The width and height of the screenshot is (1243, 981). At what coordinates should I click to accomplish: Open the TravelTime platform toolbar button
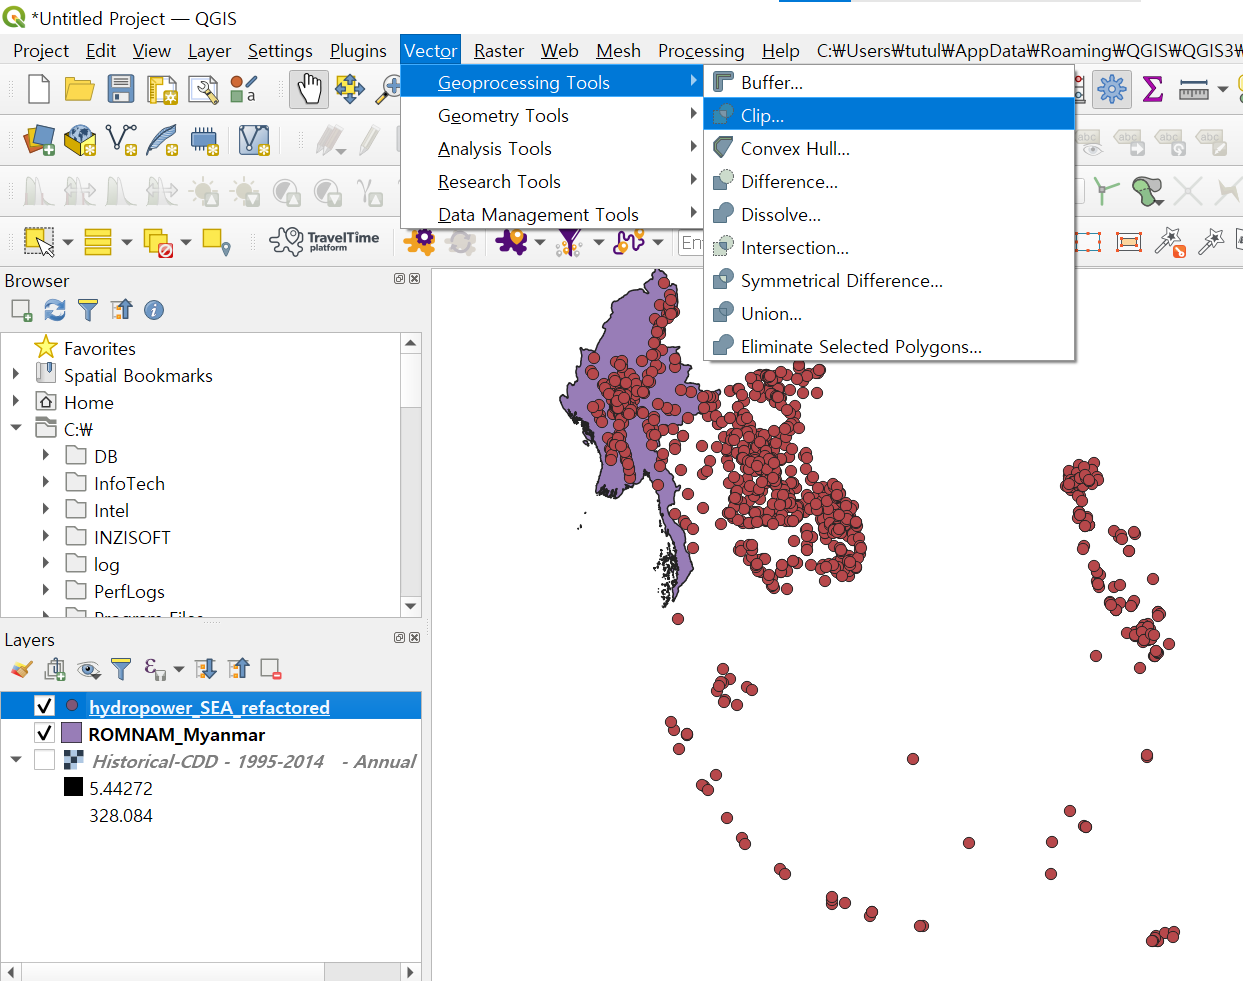[324, 241]
